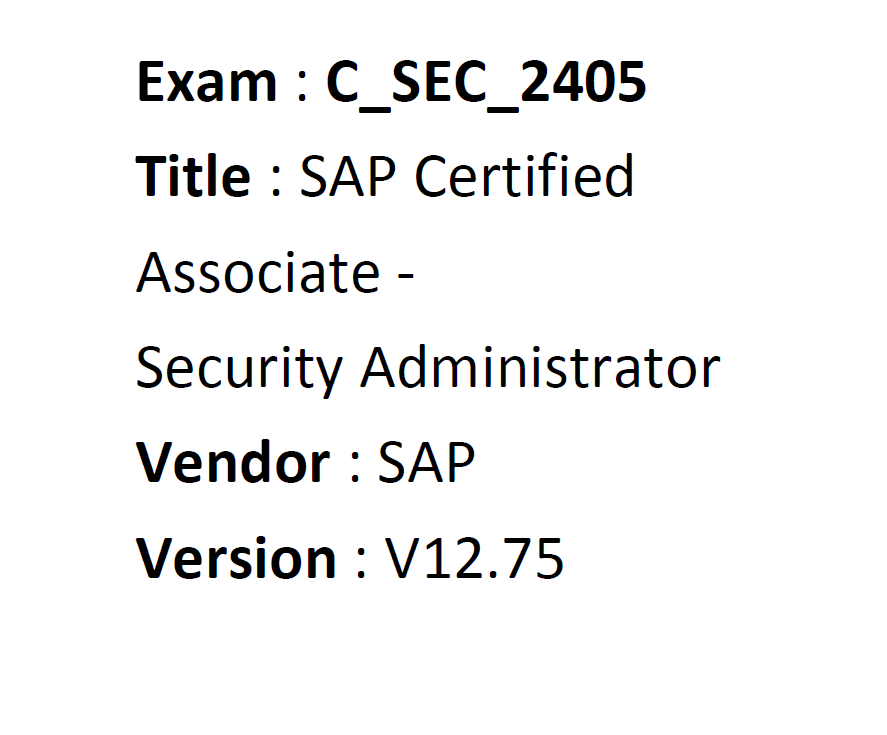Viewport: 887px width, 735px height.
Task: Click the bold Version label
Action: (x=236, y=558)
